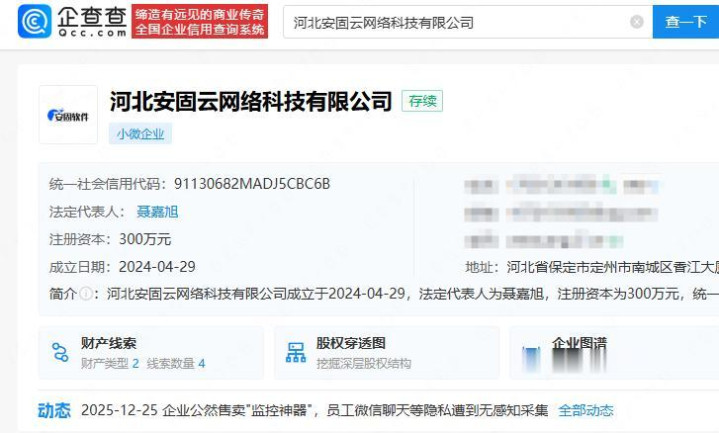Click the red slogan banner
Screen dimensions: 719x433
(x=199, y=22)
